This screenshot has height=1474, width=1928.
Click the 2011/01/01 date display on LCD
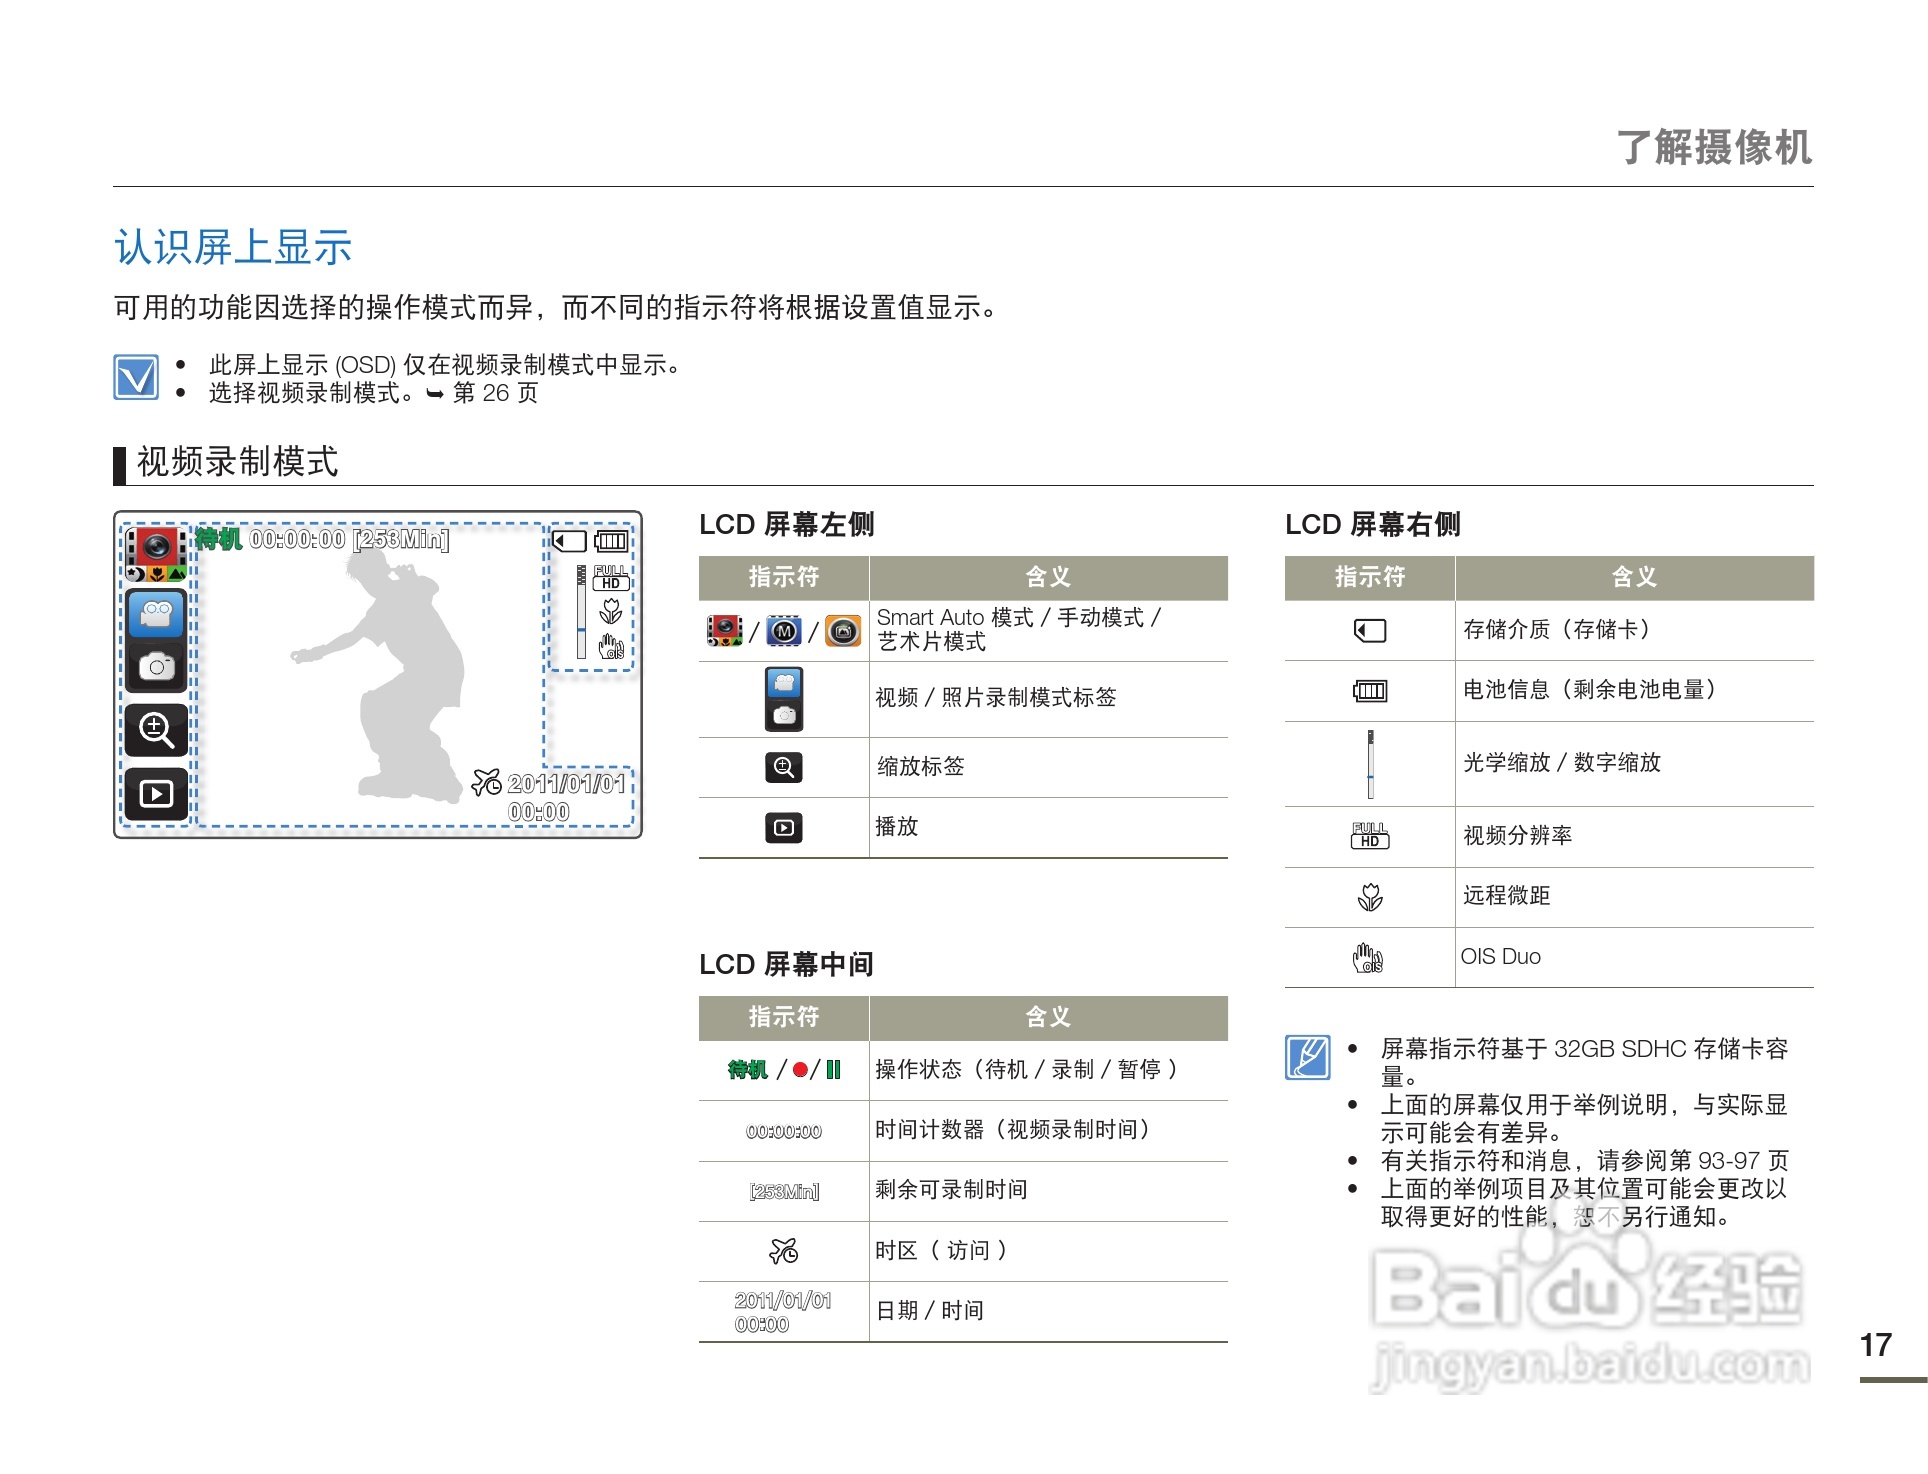coord(566,783)
